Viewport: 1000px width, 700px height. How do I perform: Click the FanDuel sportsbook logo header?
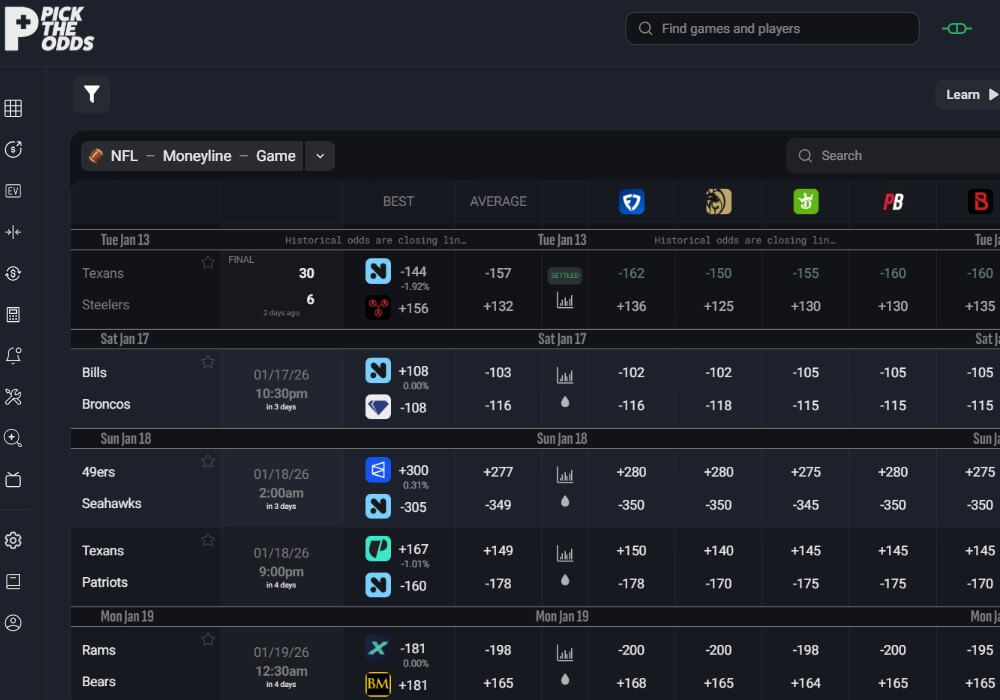[x=631, y=201]
